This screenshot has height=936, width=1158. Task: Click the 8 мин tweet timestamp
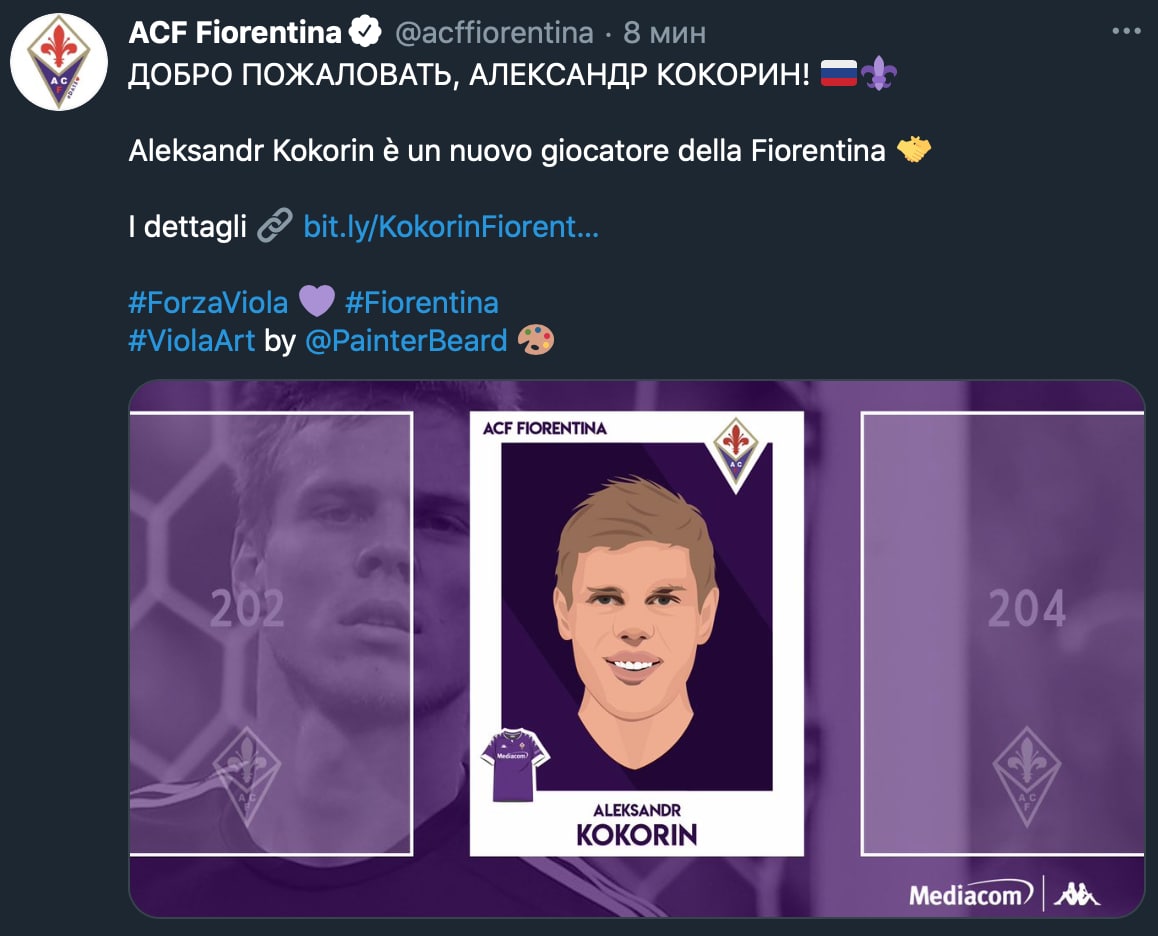(x=665, y=33)
